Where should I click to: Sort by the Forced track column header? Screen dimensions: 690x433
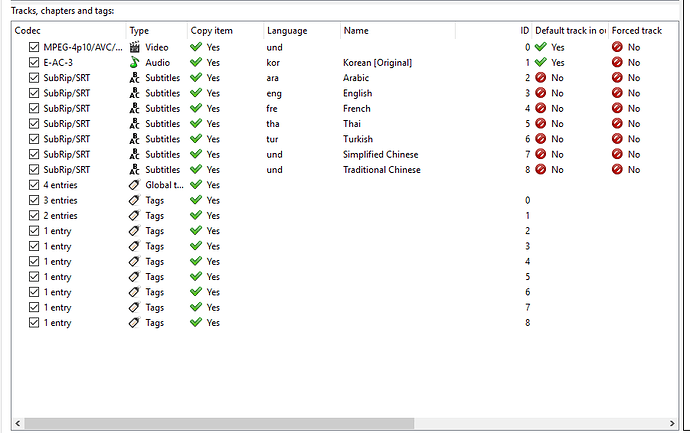643,31
